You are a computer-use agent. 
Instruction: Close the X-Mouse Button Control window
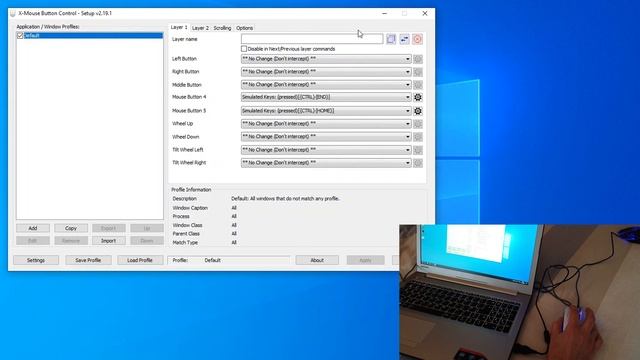(x=424, y=13)
